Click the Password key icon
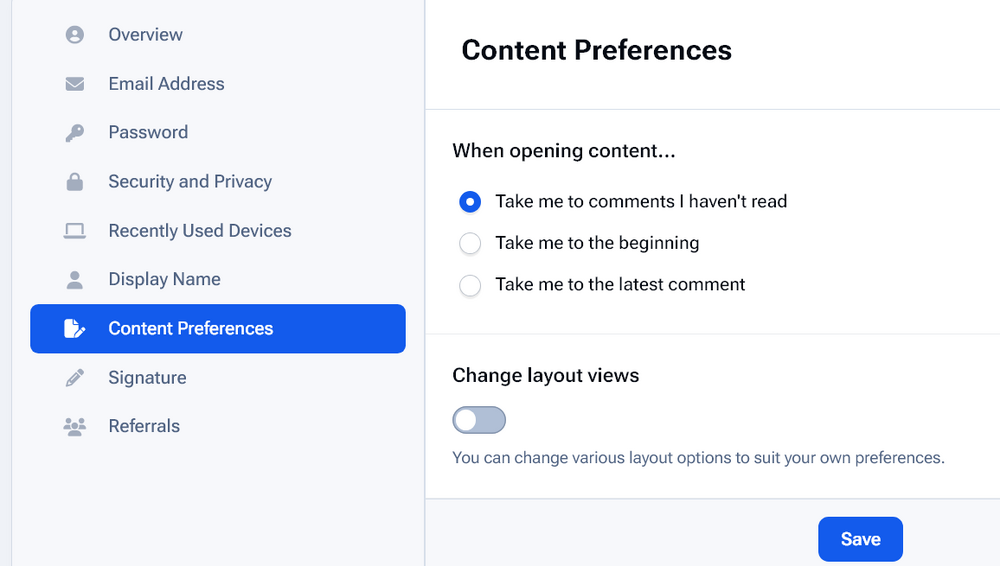This screenshot has width=1000, height=566. pos(75,133)
